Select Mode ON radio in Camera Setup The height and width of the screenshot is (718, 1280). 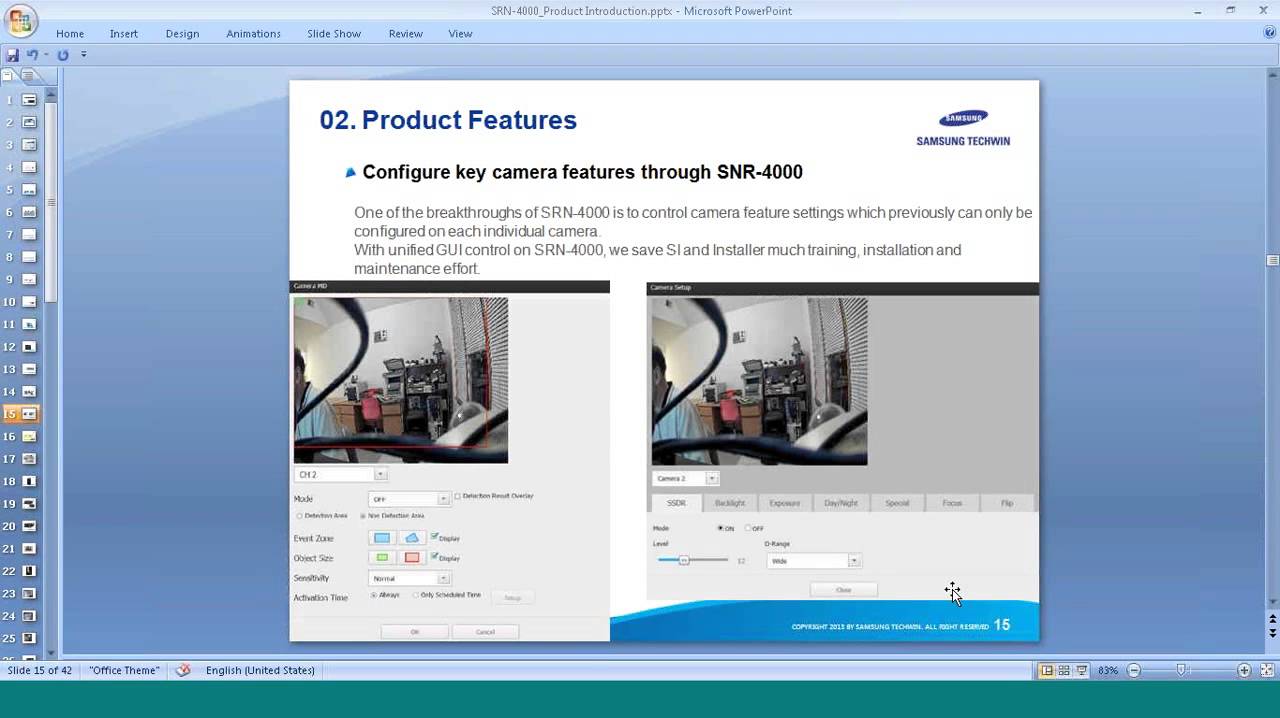(720, 528)
